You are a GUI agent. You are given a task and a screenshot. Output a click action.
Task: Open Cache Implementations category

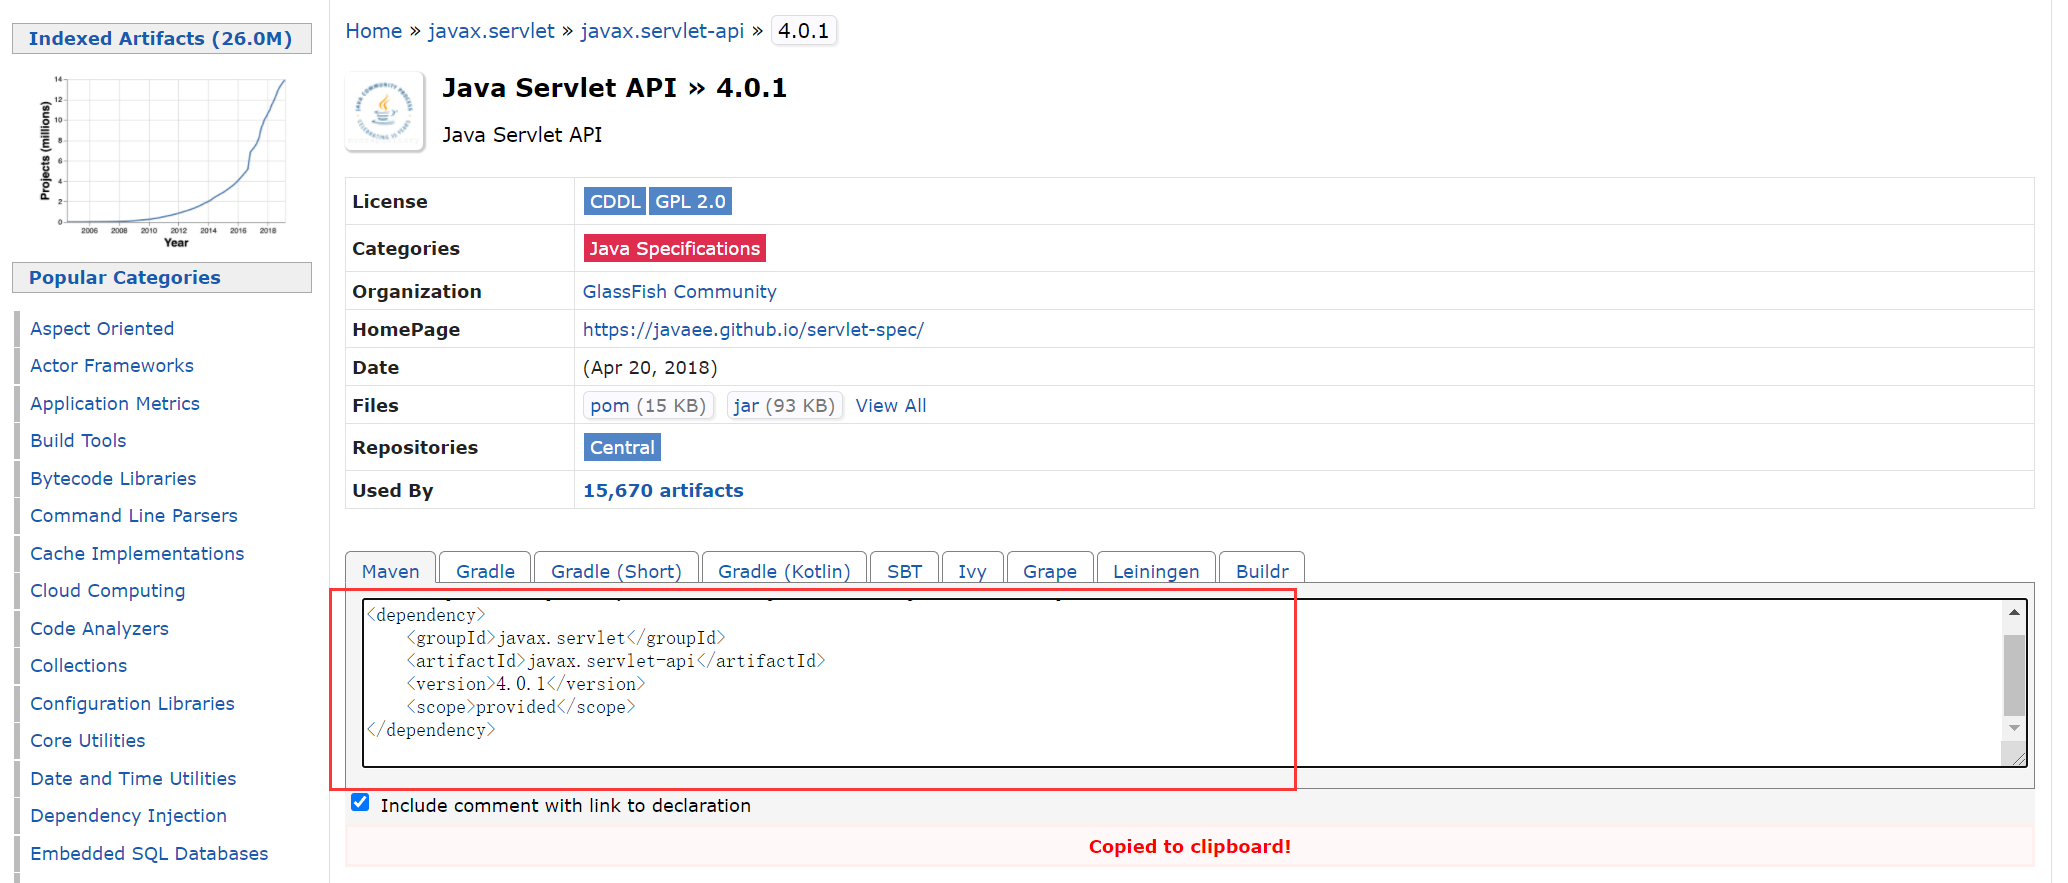137,553
